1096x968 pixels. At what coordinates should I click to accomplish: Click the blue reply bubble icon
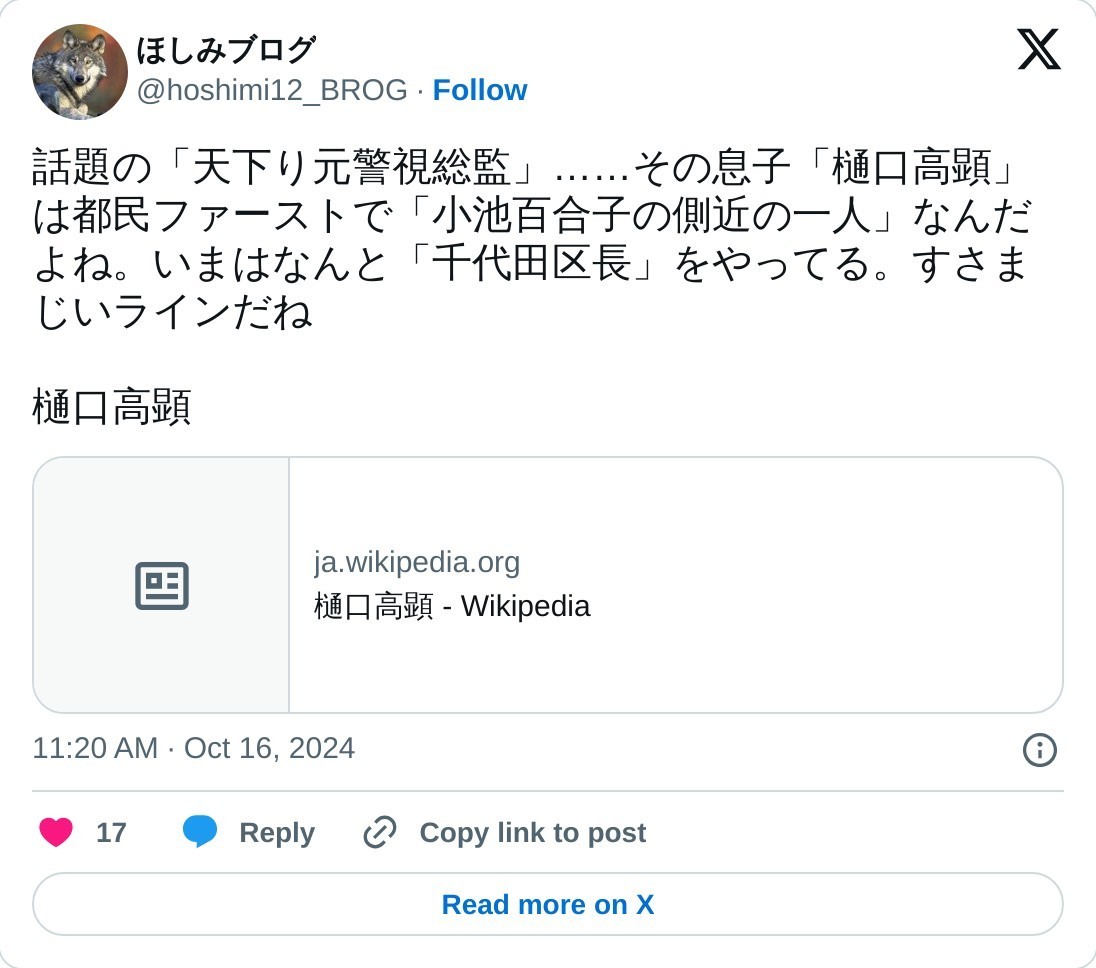coord(200,832)
